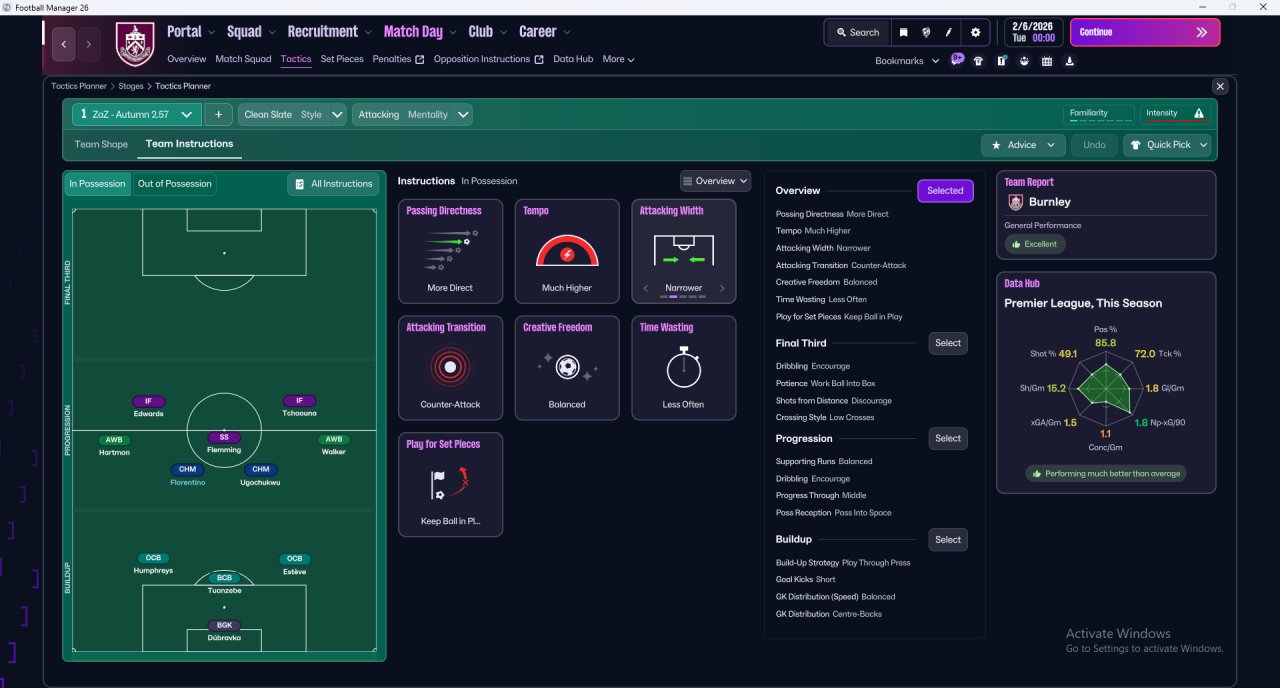Switch to the Team Shape tab
1280x688 pixels.
tap(101, 144)
